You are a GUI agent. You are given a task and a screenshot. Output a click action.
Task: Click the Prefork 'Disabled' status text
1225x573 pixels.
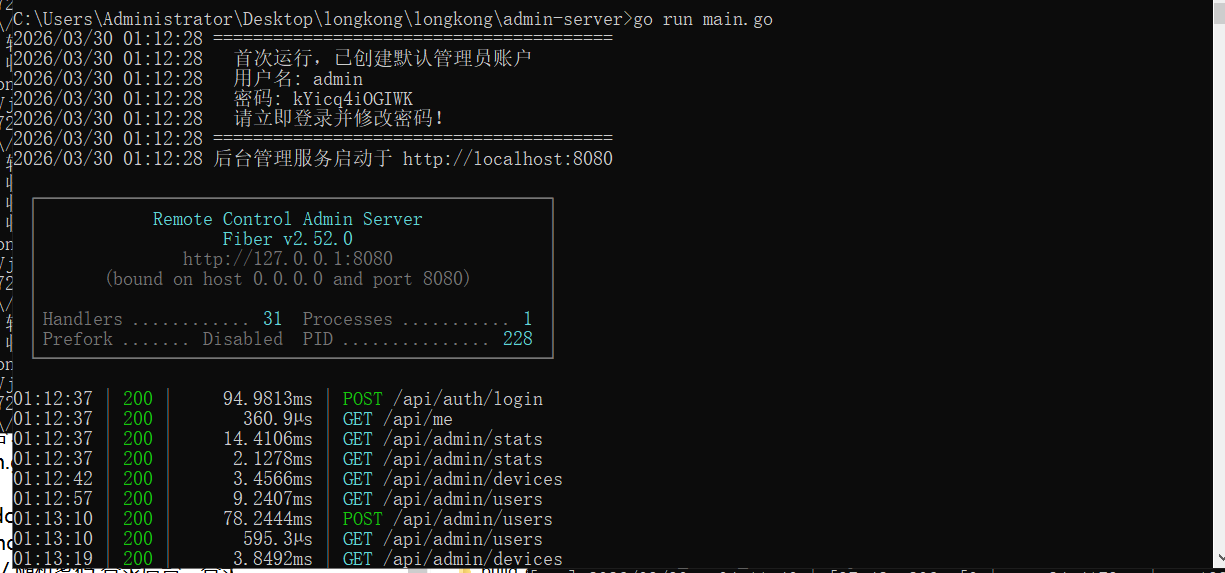[243, 339]
